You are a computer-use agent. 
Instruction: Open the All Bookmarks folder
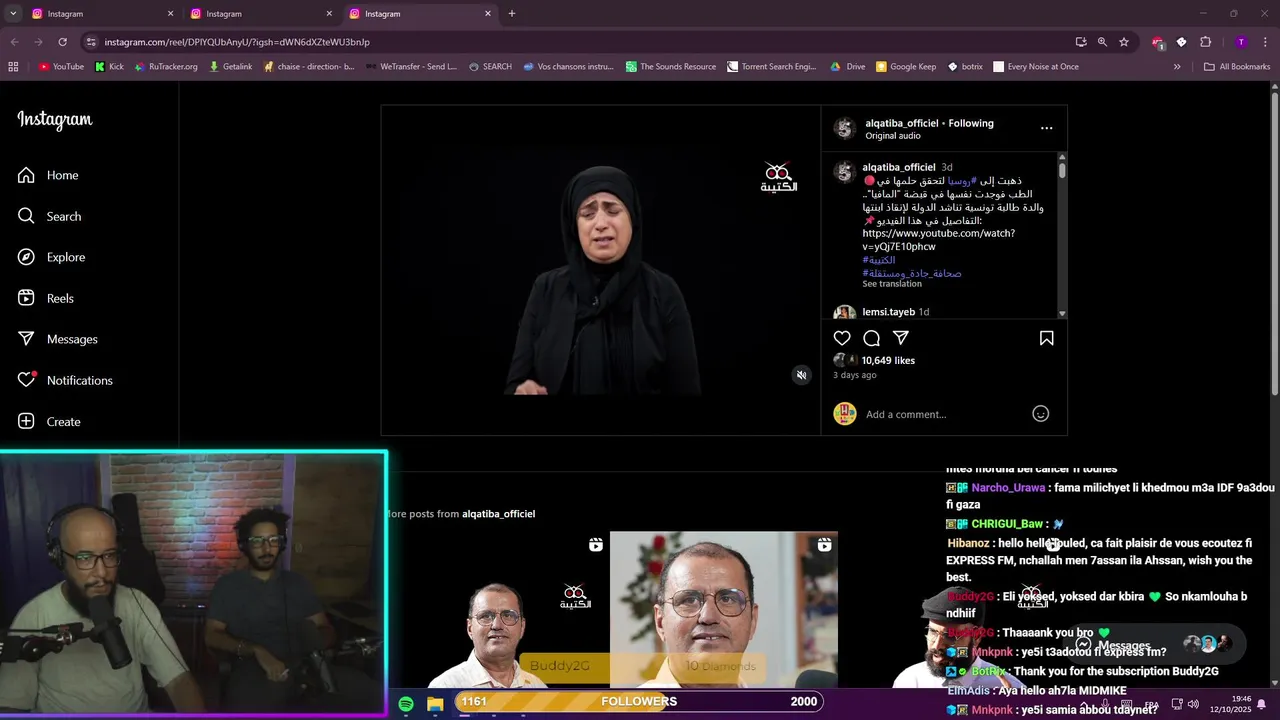1237,67
